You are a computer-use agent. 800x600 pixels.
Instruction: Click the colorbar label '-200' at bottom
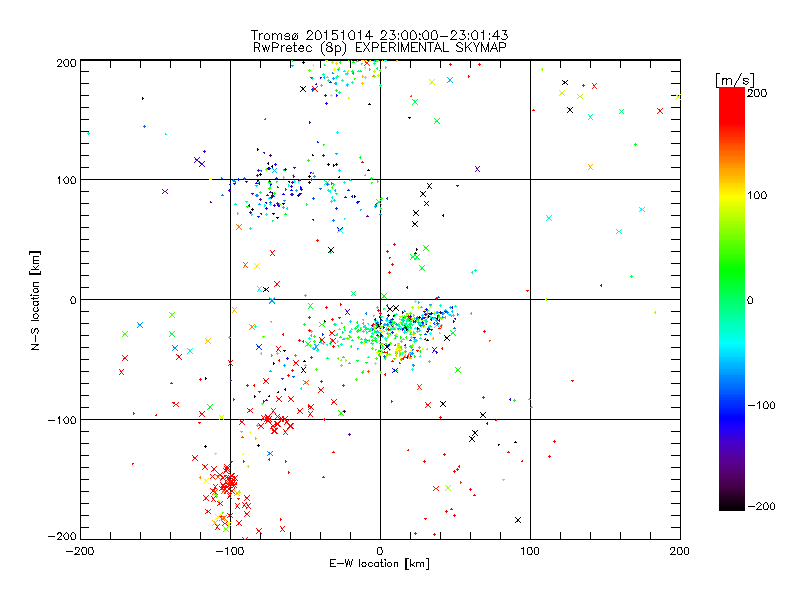coord(761,506)
